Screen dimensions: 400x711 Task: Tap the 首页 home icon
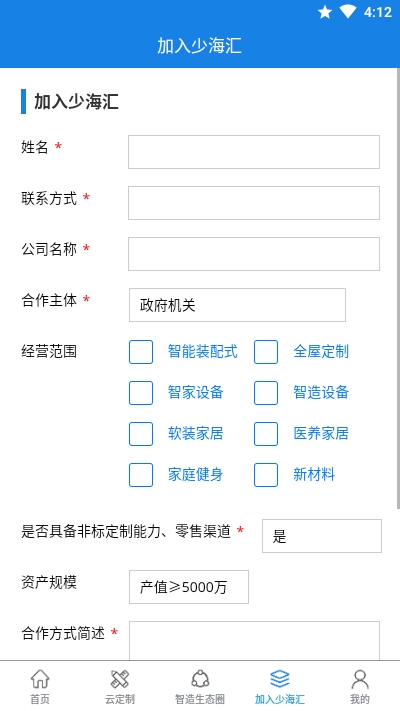pyautogui.click(x=40, y=679)
